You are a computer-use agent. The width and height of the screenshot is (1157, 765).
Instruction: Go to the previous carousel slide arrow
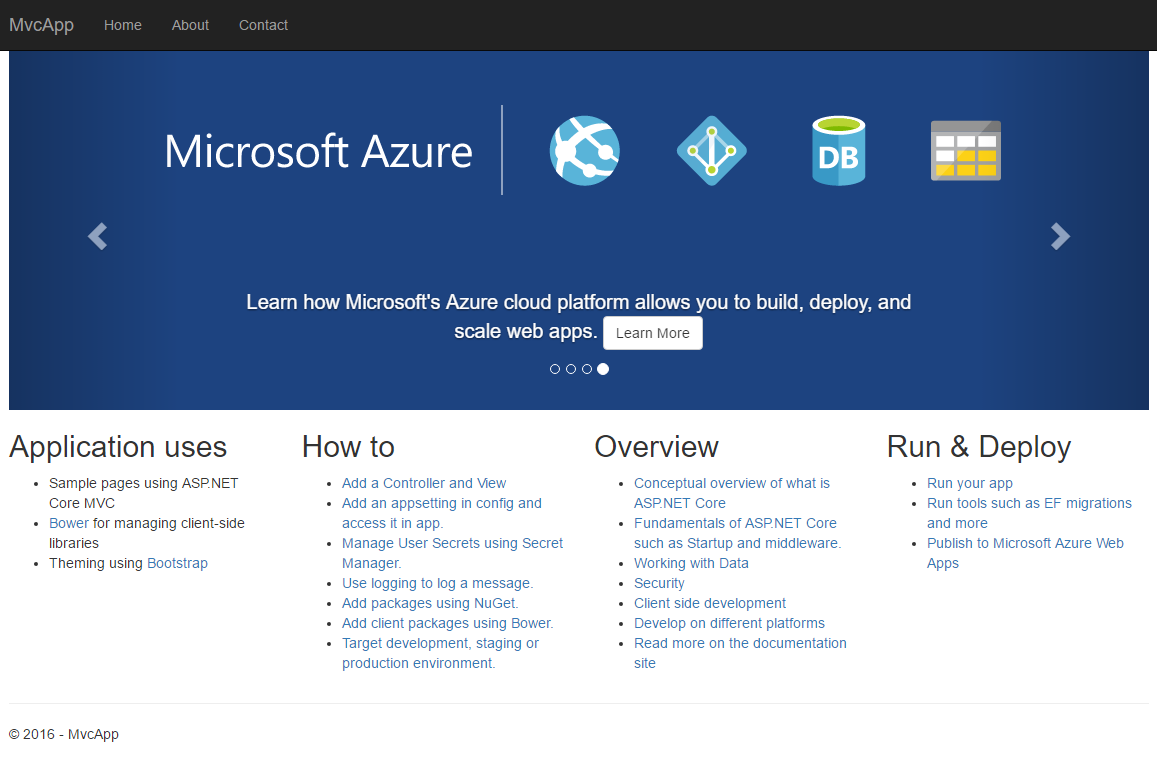click(x=96, y=236)
